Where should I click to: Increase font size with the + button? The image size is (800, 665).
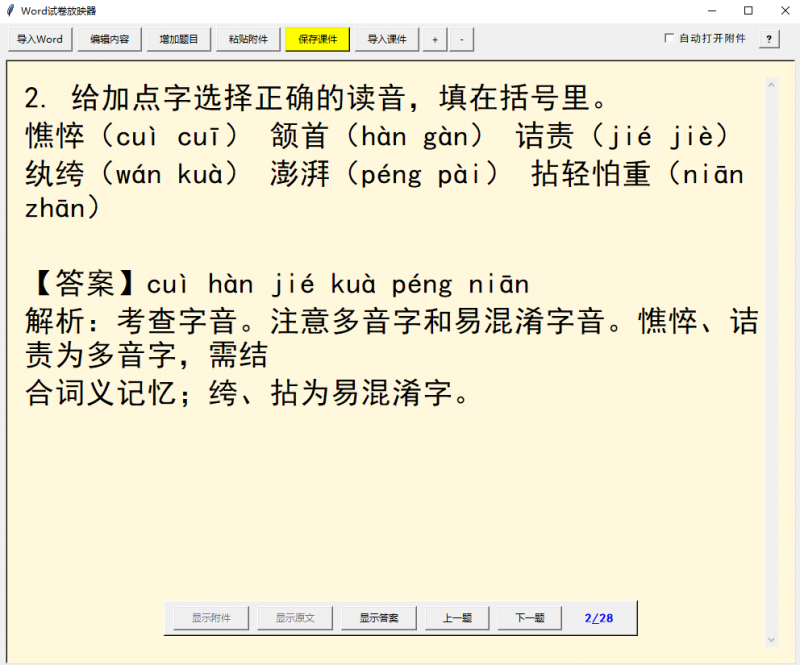coord(434,39)
